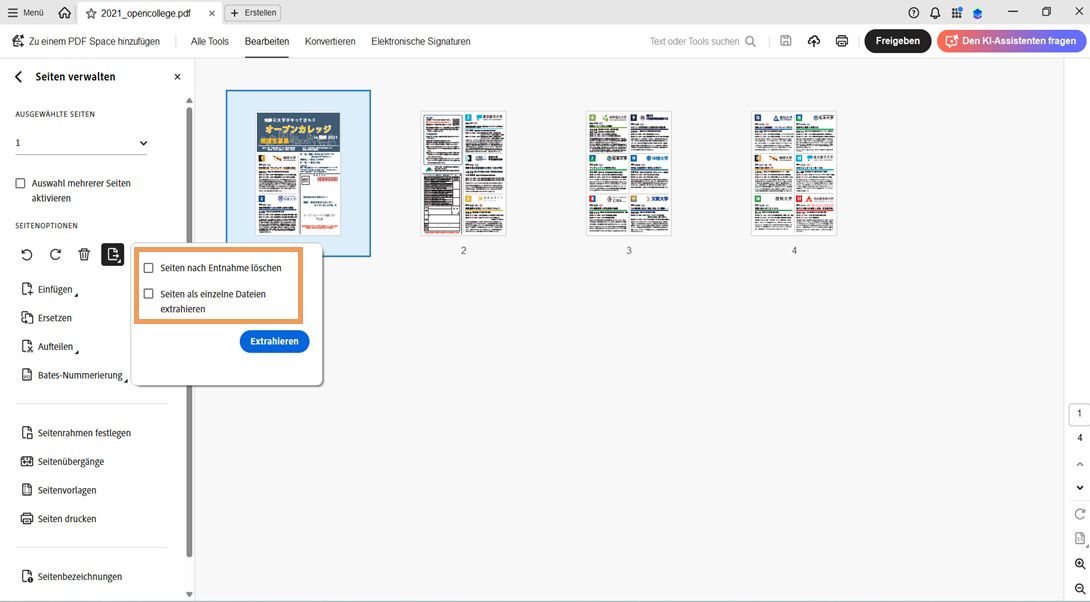Close the Seiten verwalten panel

[177, 76]
